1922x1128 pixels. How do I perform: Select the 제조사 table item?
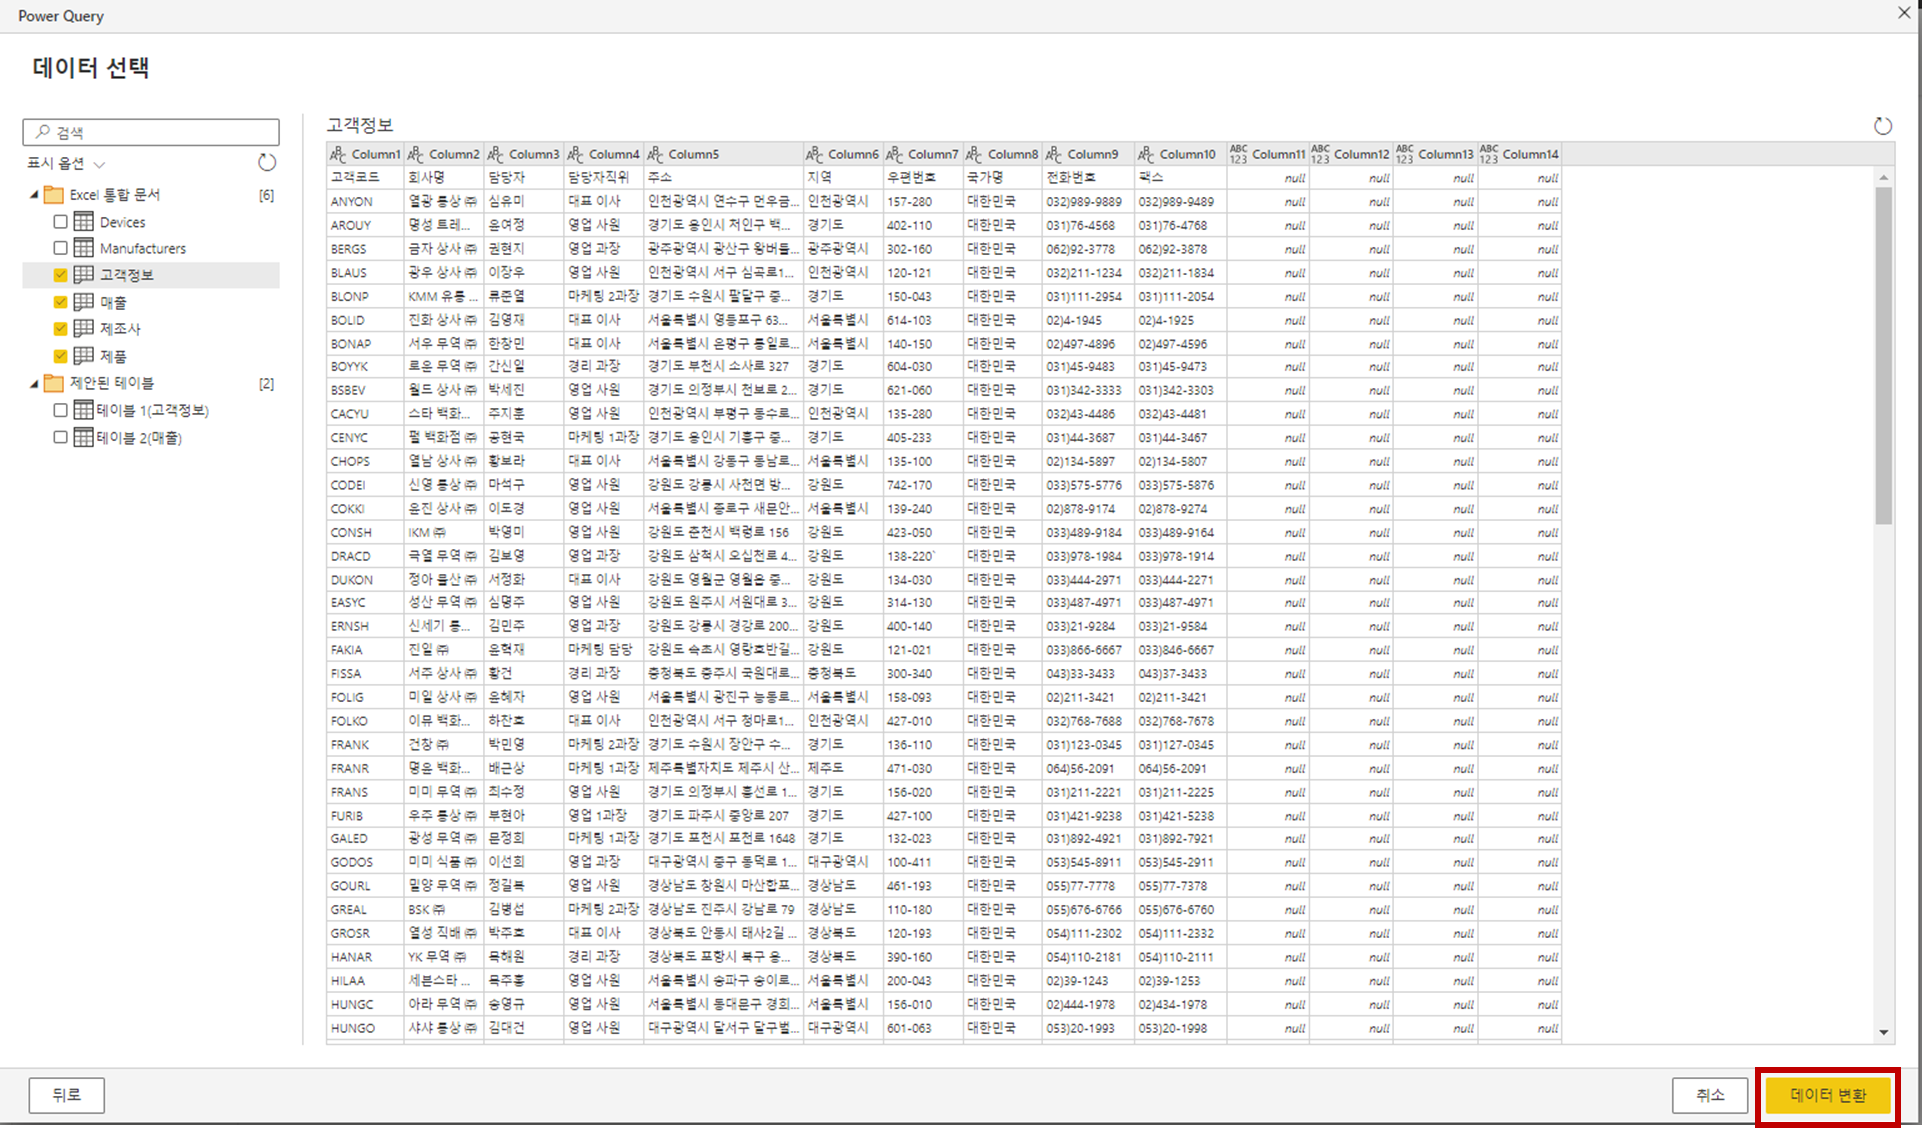click(x=120, y=329)
